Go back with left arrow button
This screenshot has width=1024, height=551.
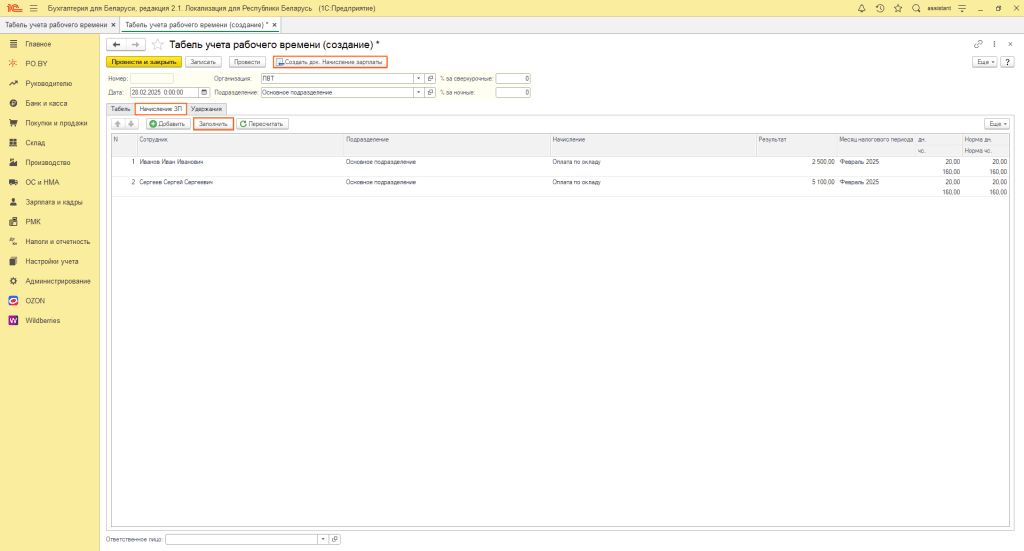(116, 44)
